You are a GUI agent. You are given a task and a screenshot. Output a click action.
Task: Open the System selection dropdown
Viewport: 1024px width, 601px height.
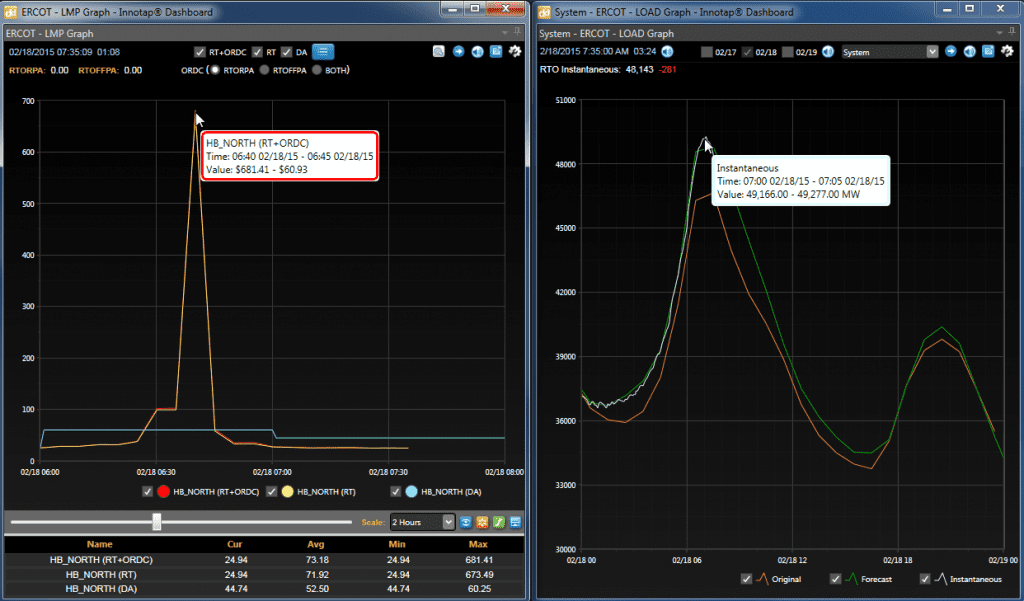pyautogui.click(x=889, y=52)
